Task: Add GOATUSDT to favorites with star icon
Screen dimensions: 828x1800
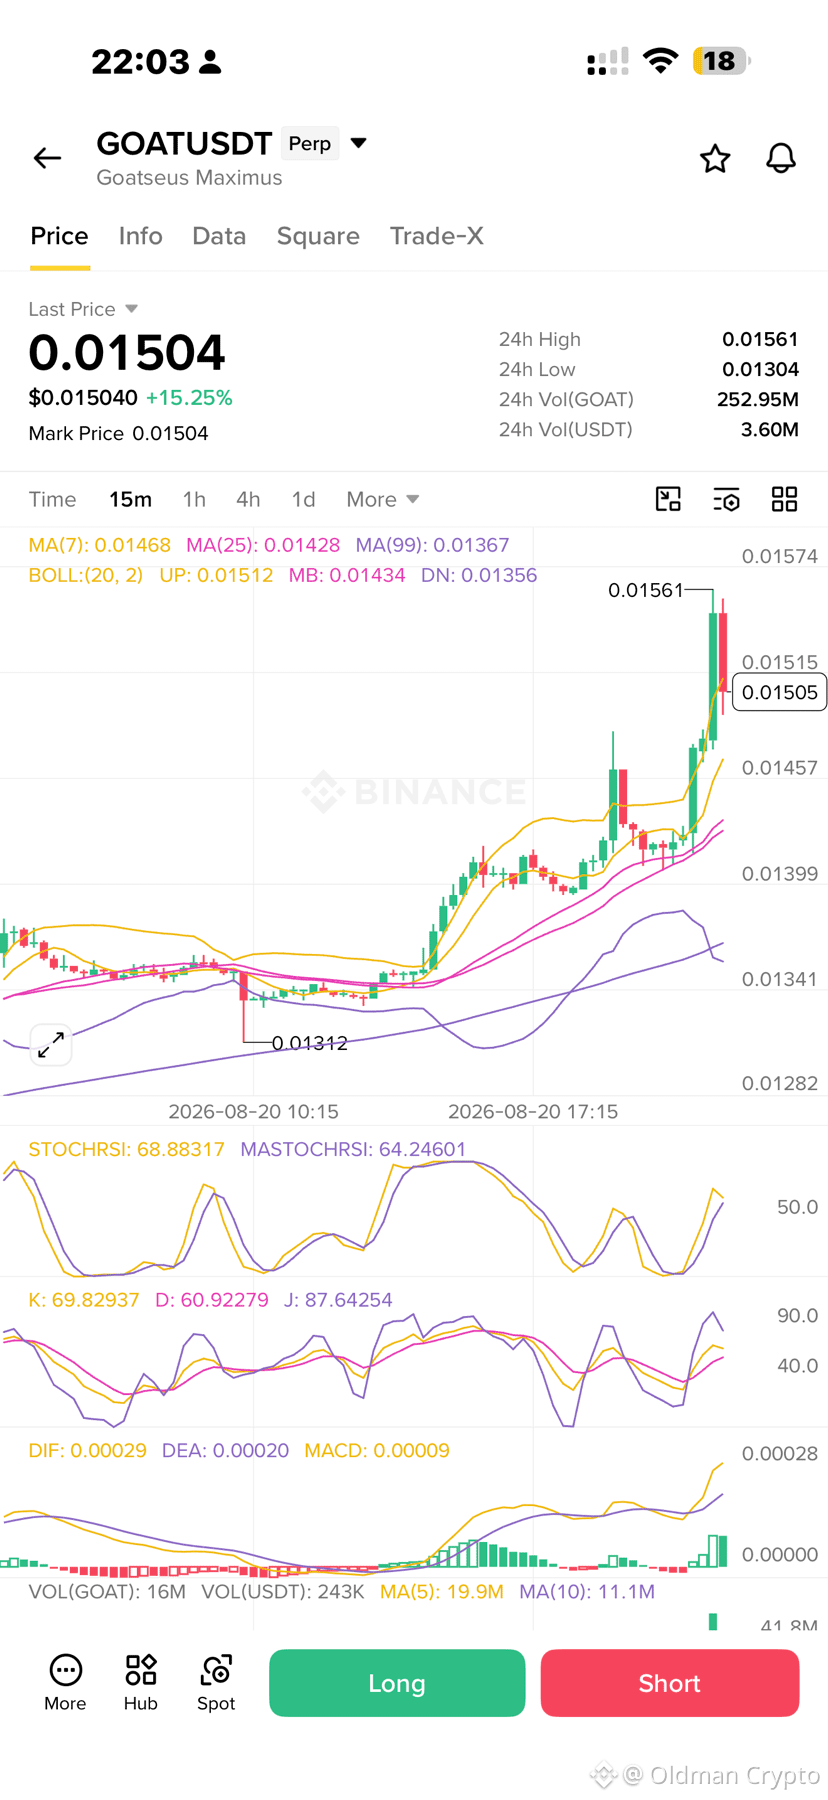Action: (x=715, y=158)
